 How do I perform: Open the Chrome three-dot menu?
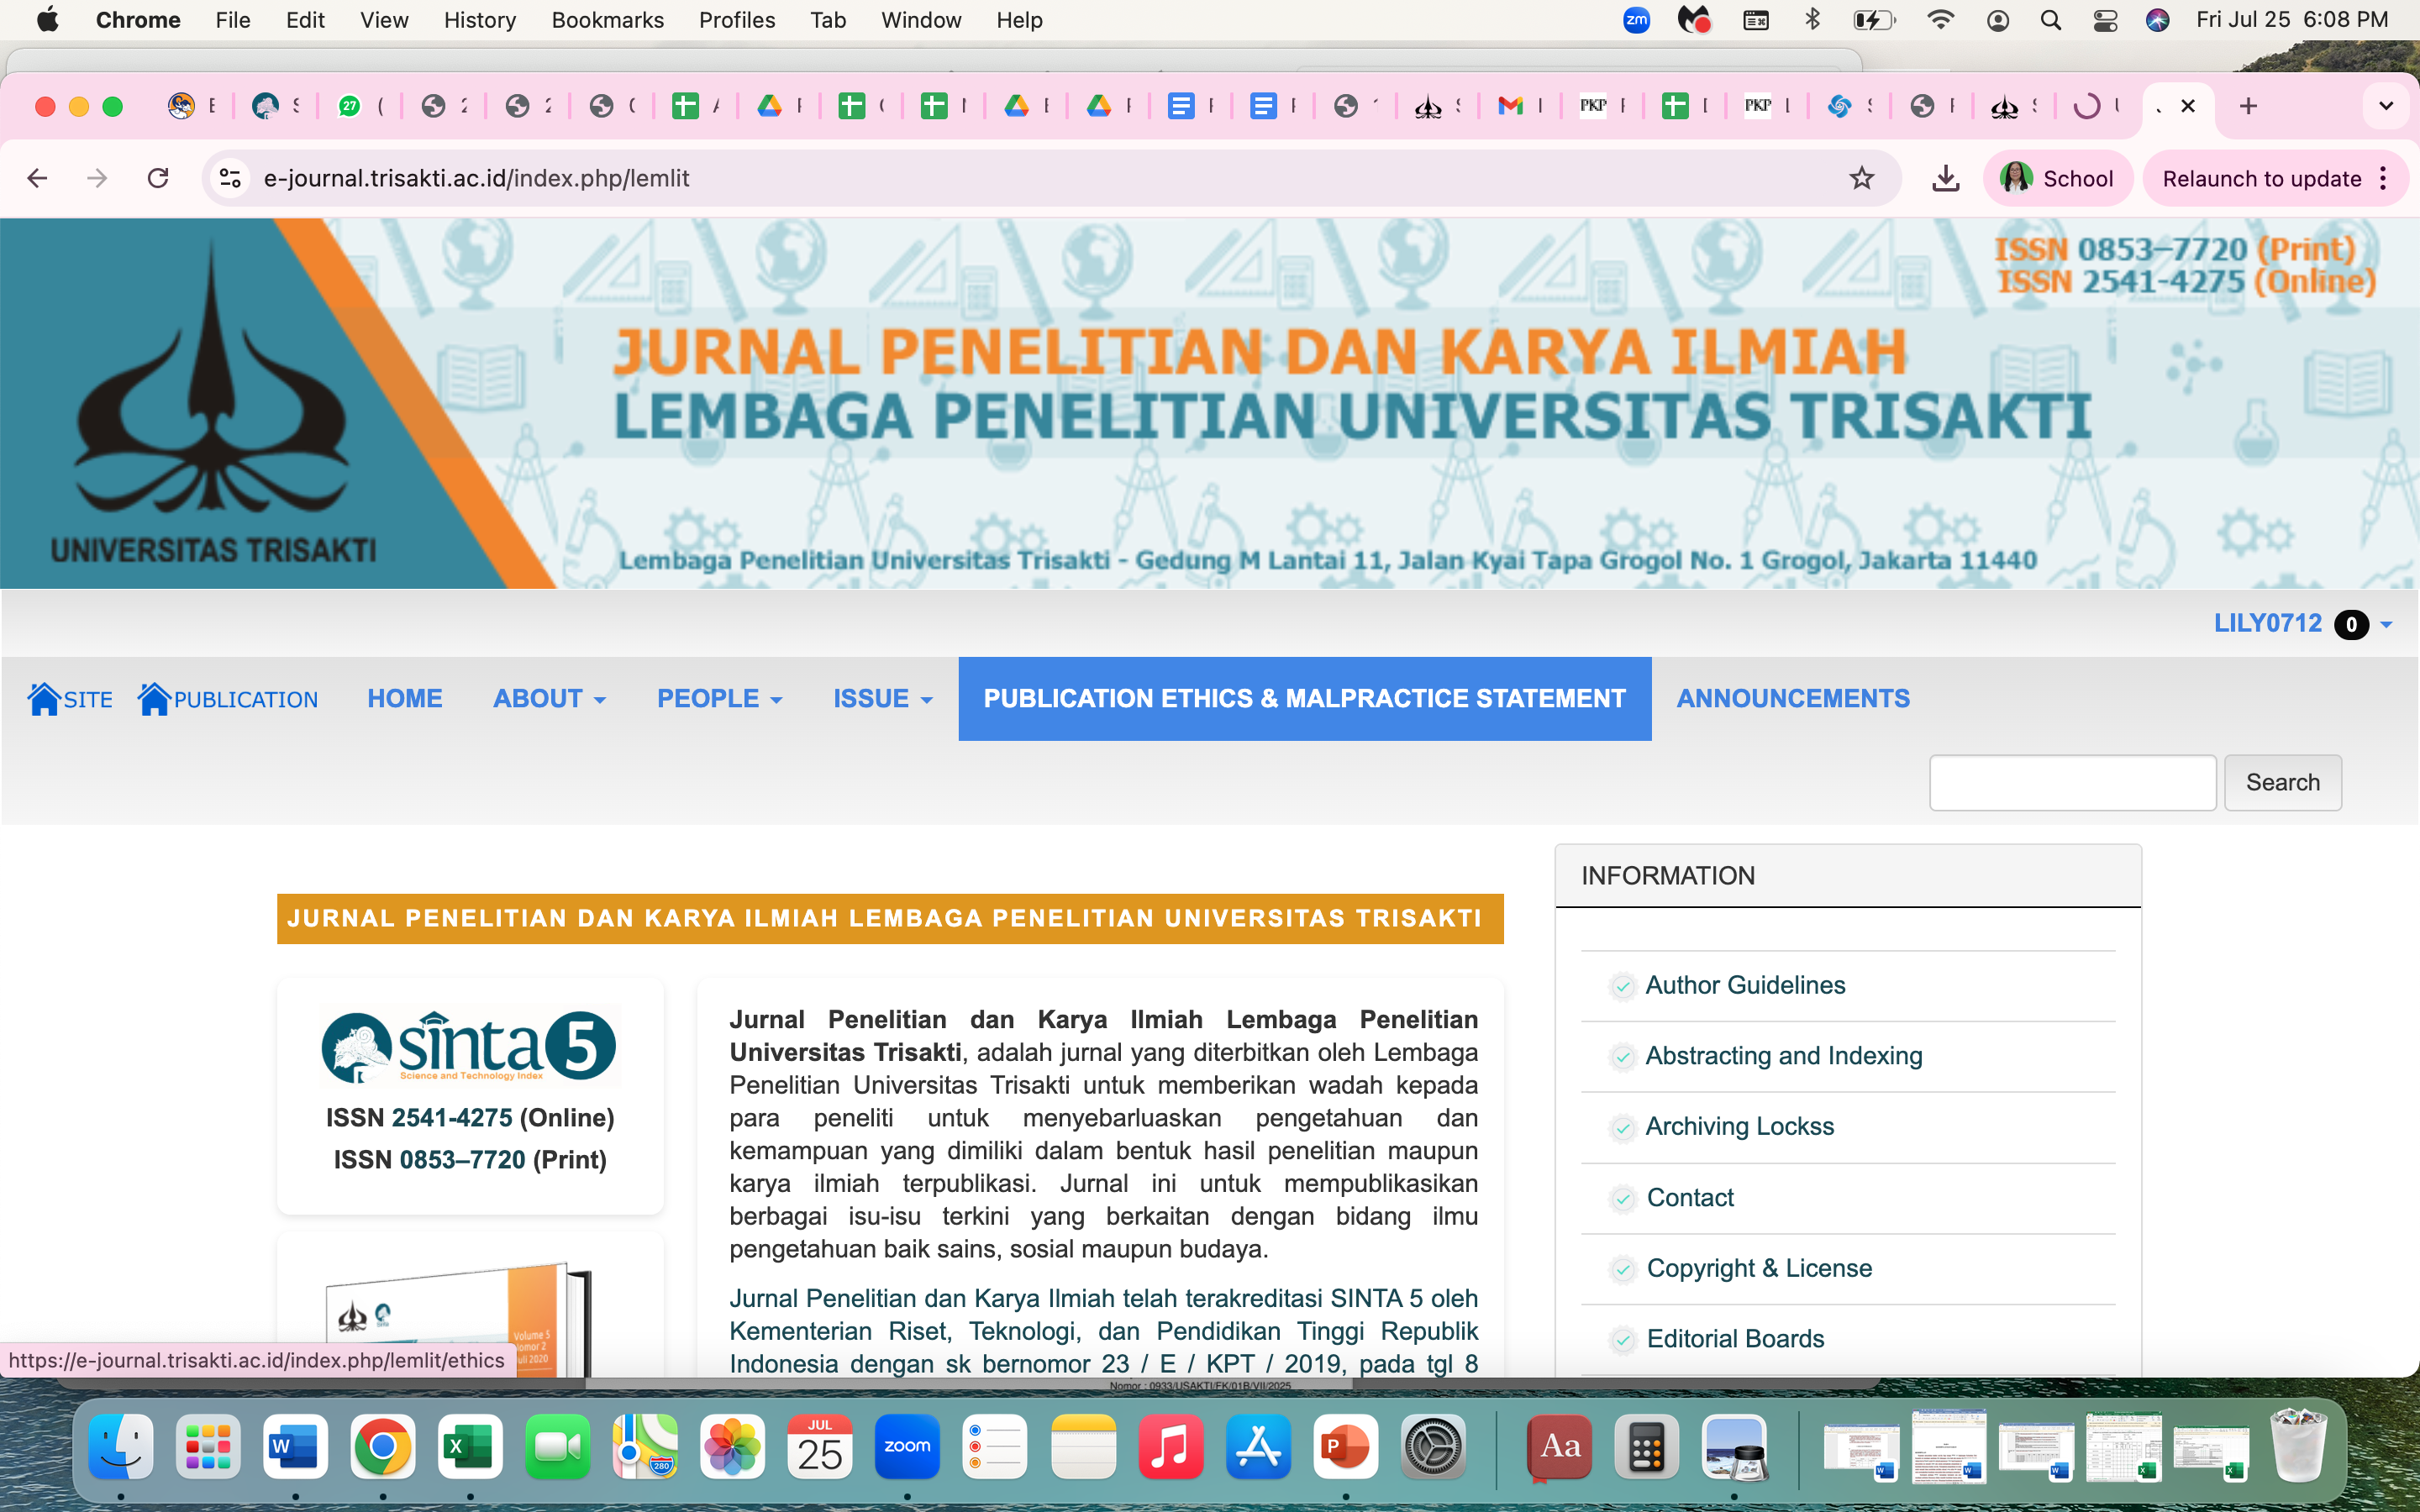coord(2384,178)
